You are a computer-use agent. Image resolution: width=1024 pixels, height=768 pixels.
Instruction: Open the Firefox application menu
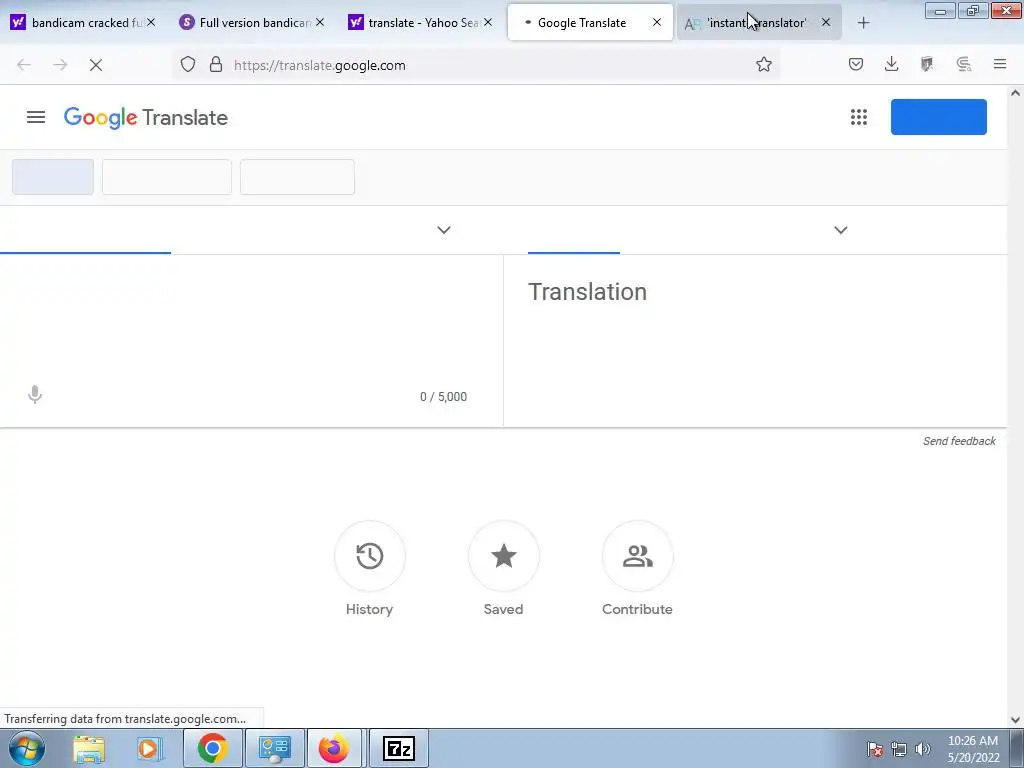pos(1000,64)
